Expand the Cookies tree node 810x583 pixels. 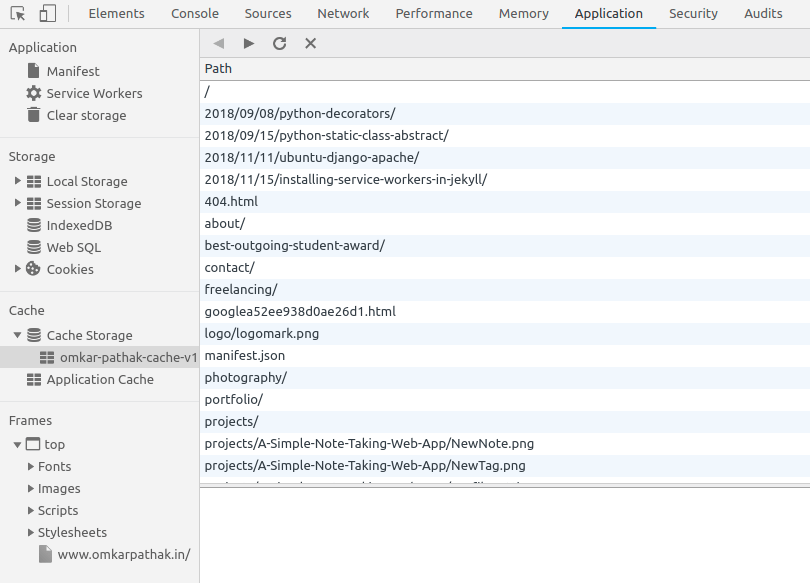[18, 269]
